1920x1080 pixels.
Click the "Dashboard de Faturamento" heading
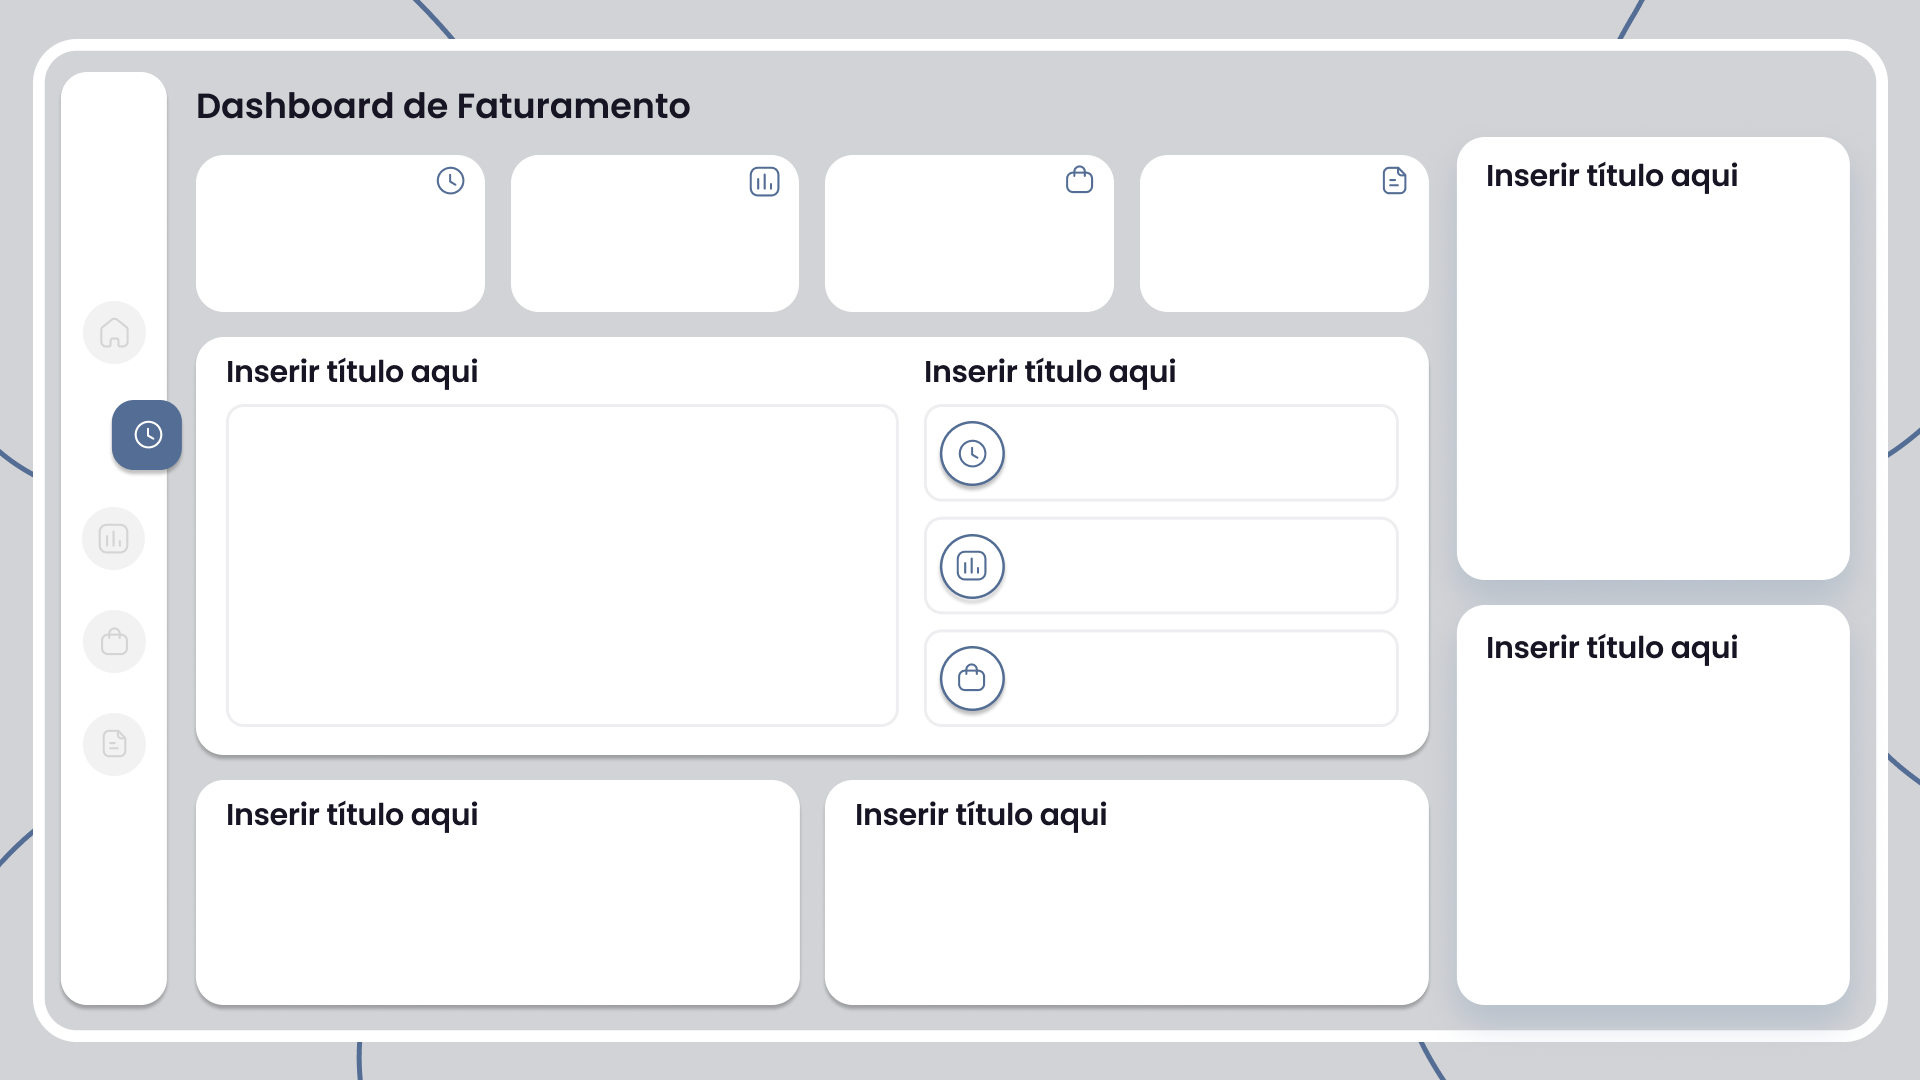(x=442, y=106)
